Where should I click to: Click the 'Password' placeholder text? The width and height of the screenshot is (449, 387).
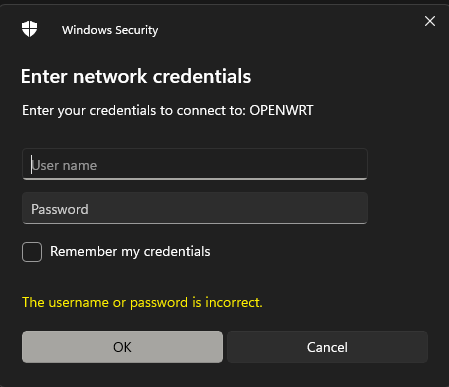[x=60, y=209]
